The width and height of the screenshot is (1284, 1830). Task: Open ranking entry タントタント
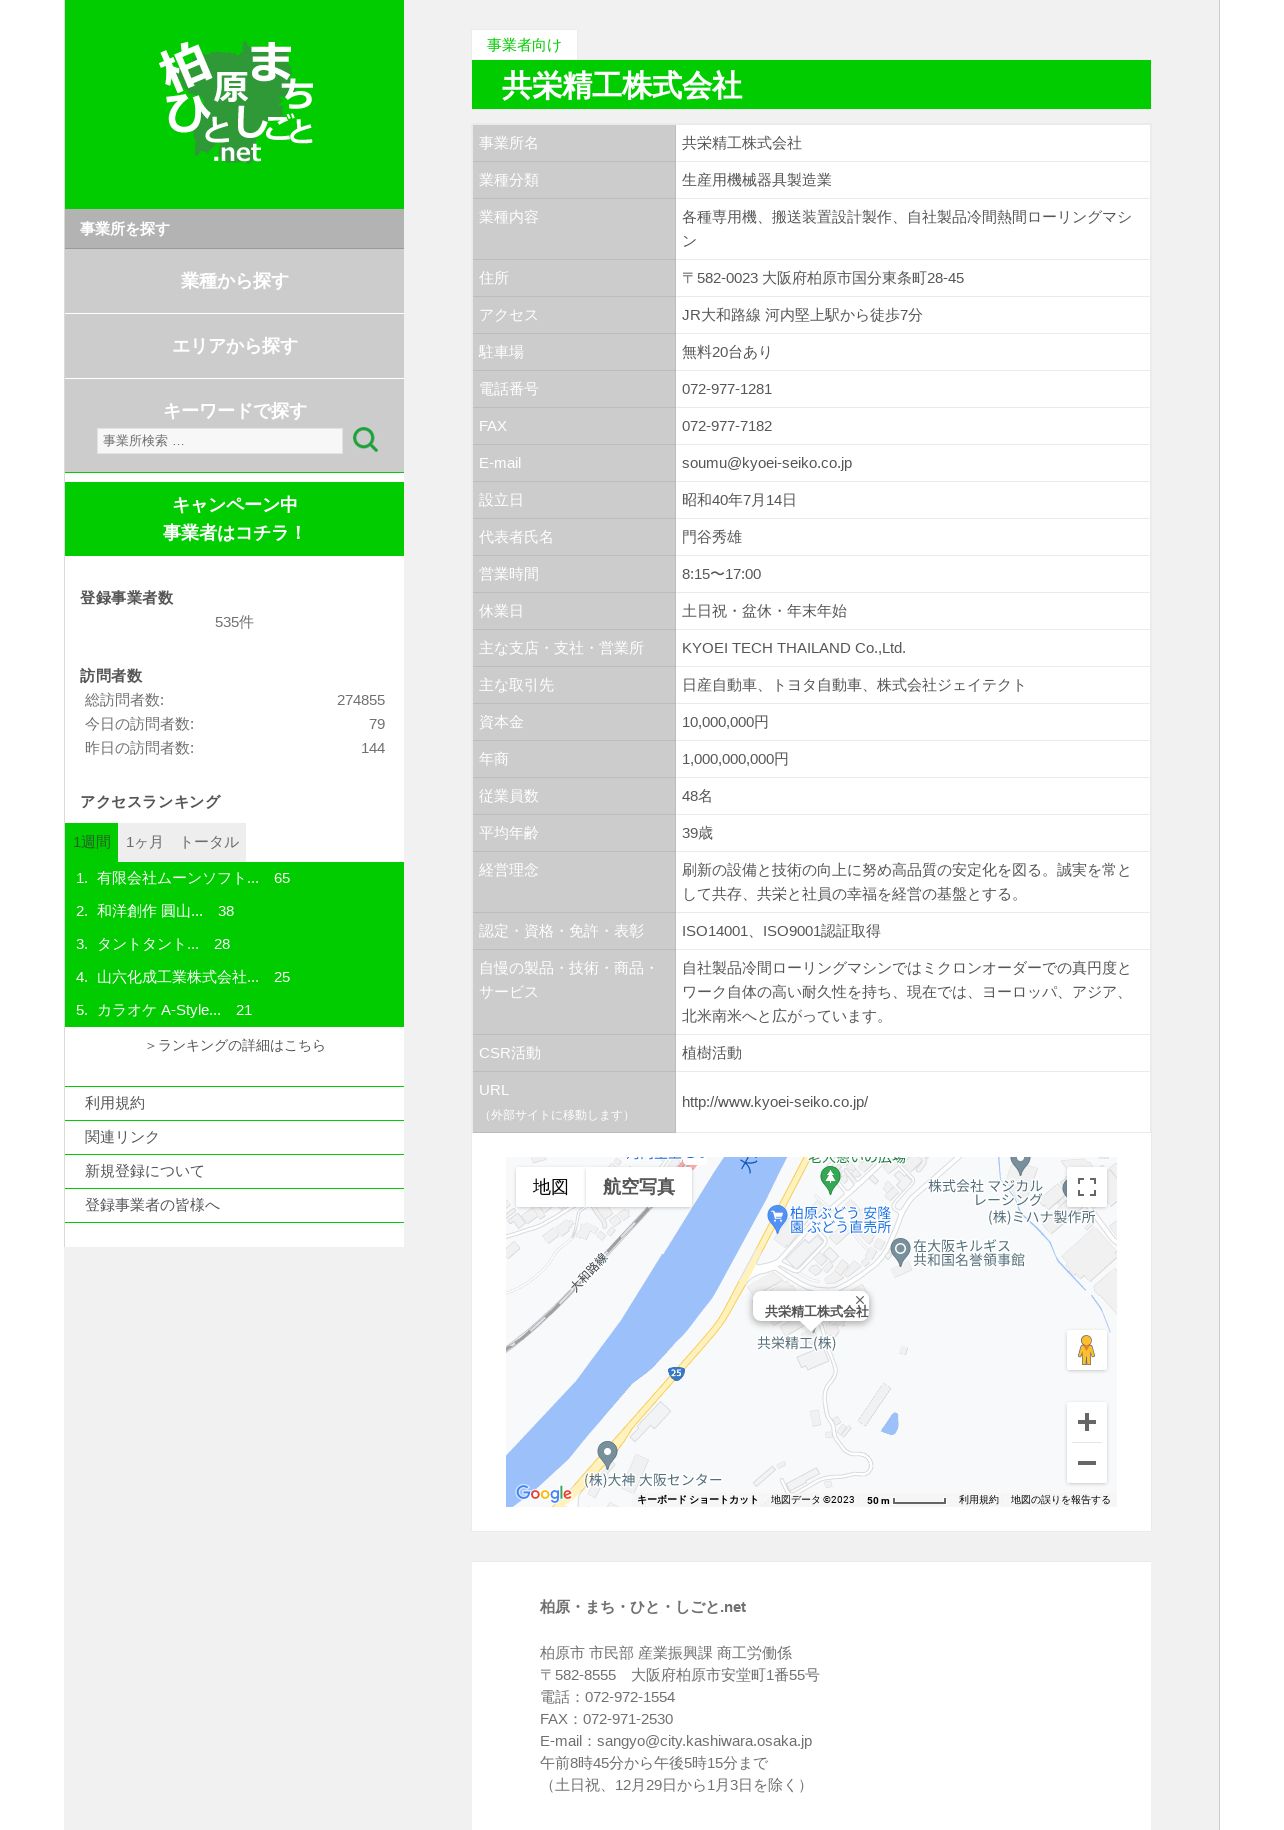[148, 944]
